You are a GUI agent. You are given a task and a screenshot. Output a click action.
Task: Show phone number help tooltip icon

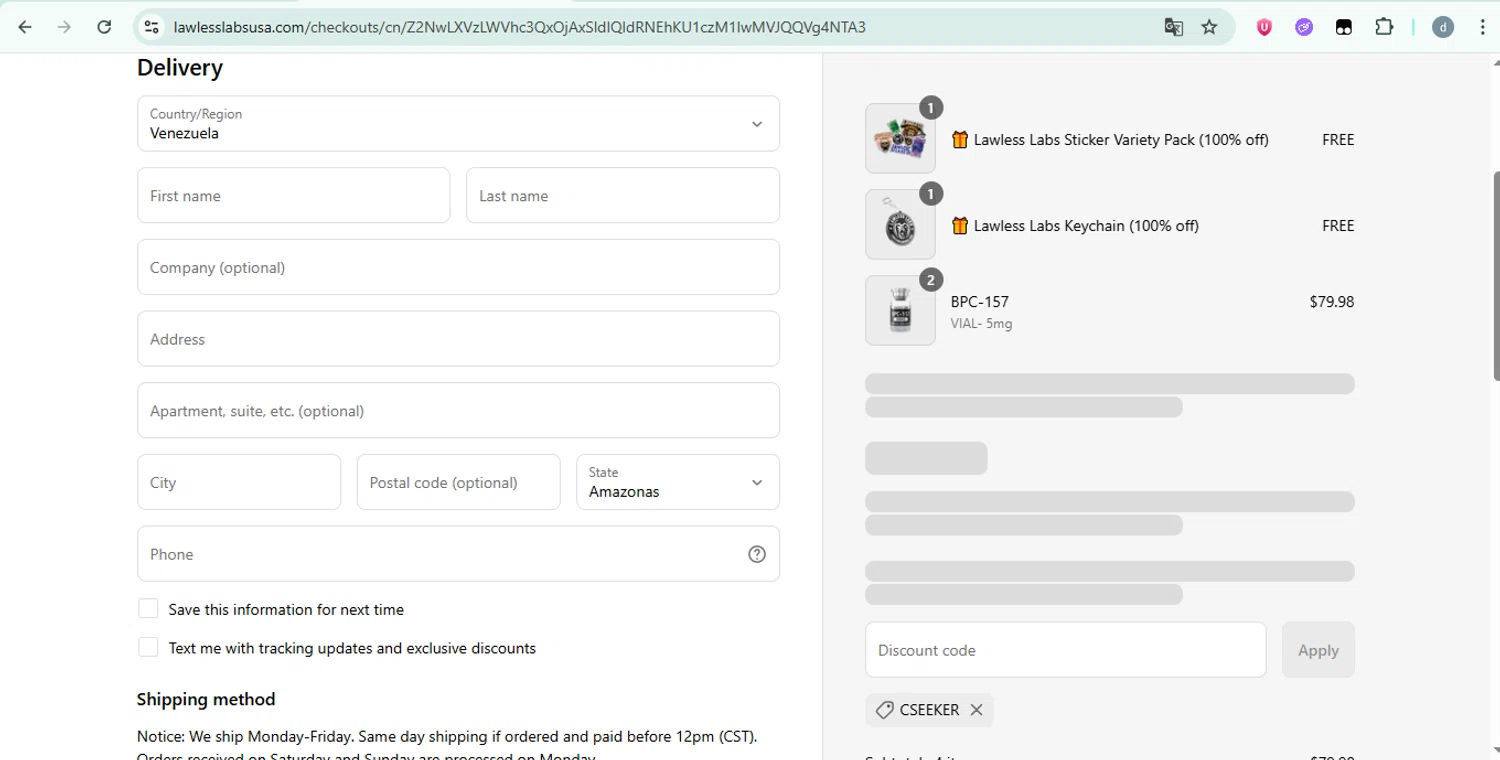(757, 554)
